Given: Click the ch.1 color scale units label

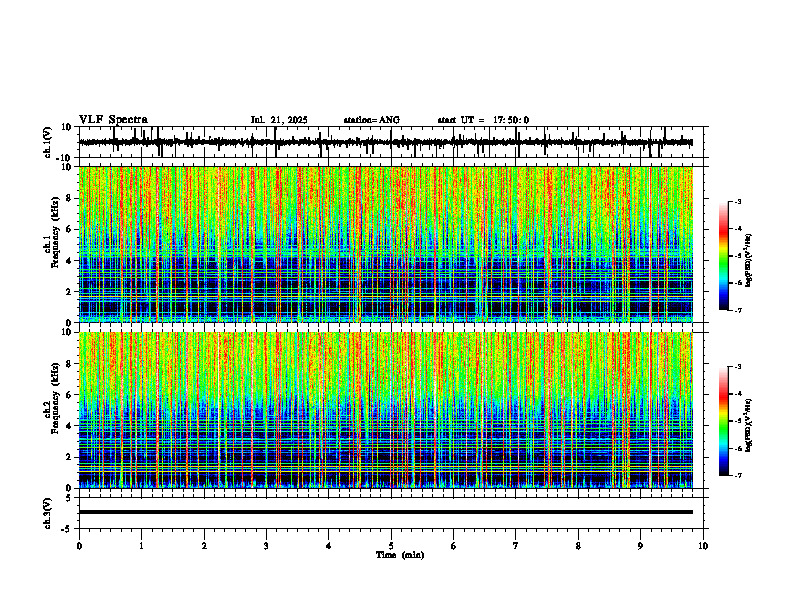Looking at the screenshot, I should coord(749,261).
